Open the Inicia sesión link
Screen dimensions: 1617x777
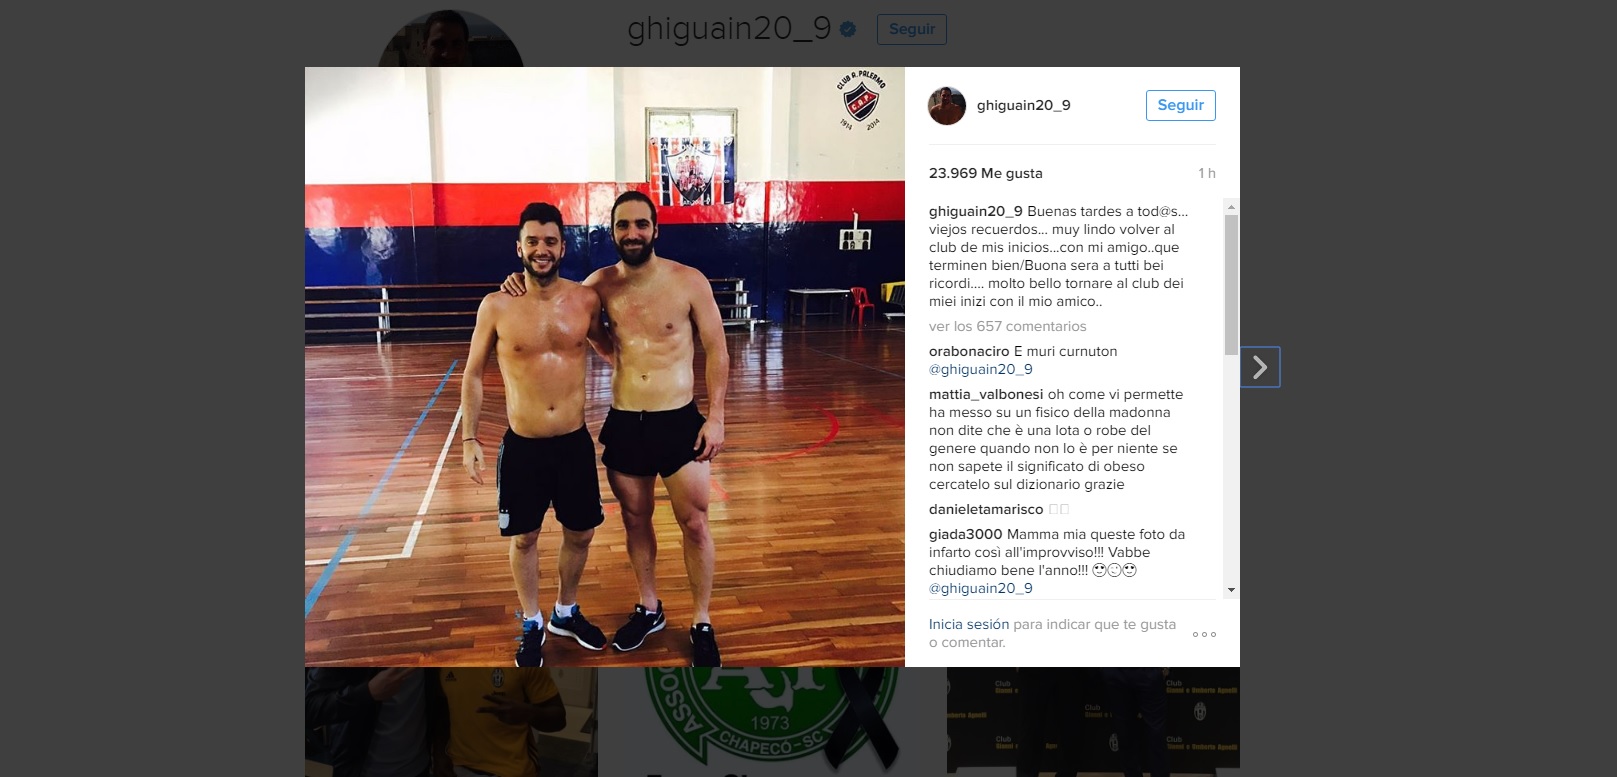969,624
